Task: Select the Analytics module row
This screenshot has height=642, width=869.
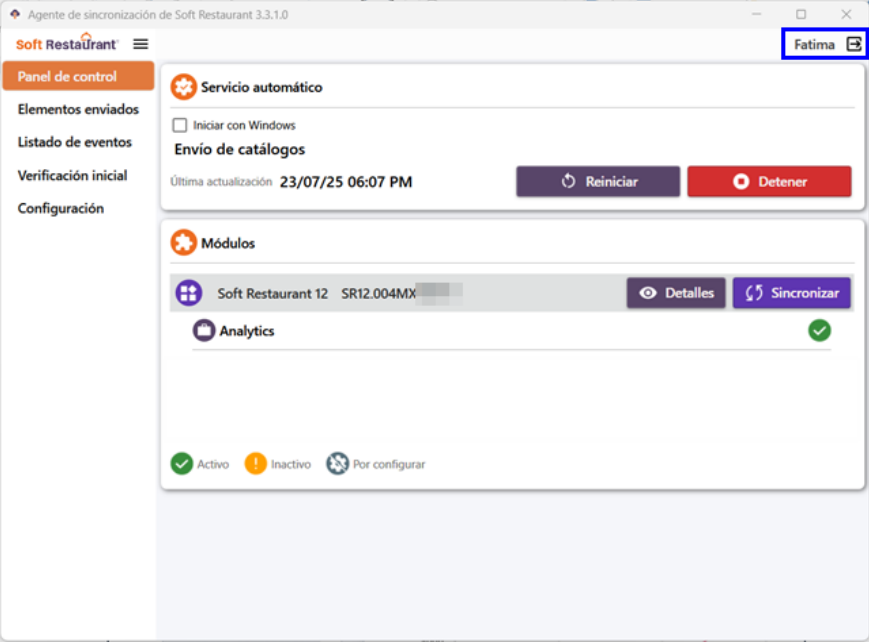Action: [x=511, y=331]
